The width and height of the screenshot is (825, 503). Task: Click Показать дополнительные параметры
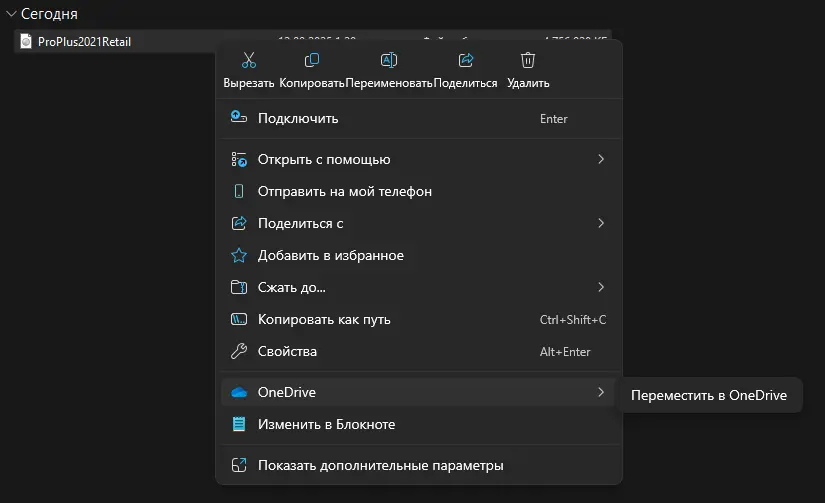coord(380,465)
